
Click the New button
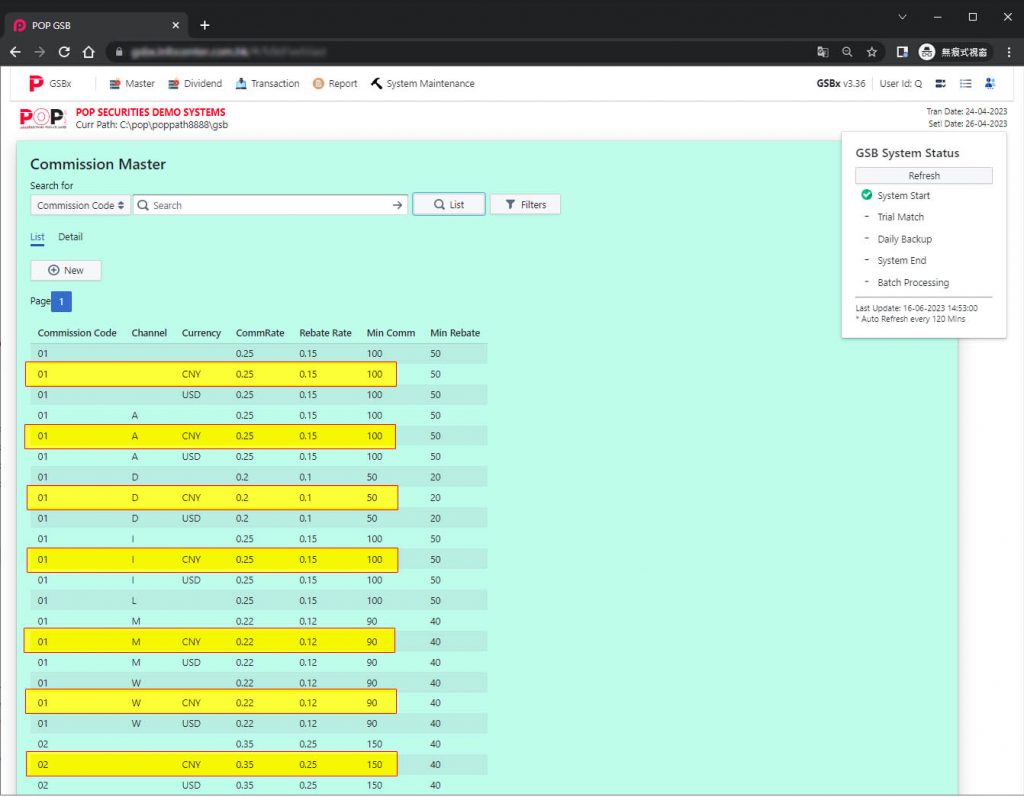66,270
